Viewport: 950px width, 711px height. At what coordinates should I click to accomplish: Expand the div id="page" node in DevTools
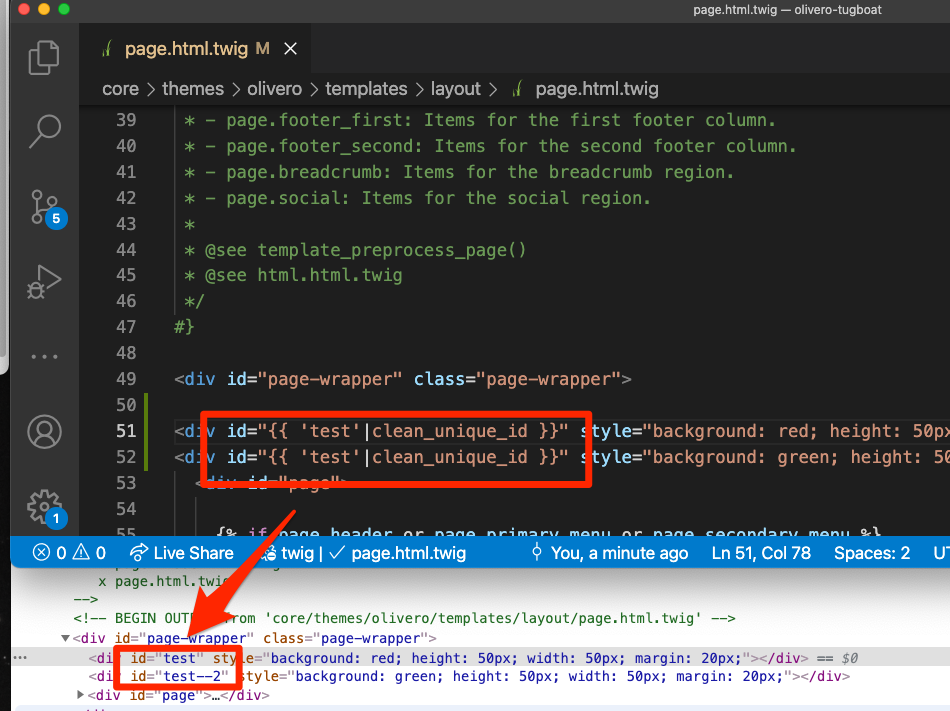pyautogui.click(x=81, y=694)
